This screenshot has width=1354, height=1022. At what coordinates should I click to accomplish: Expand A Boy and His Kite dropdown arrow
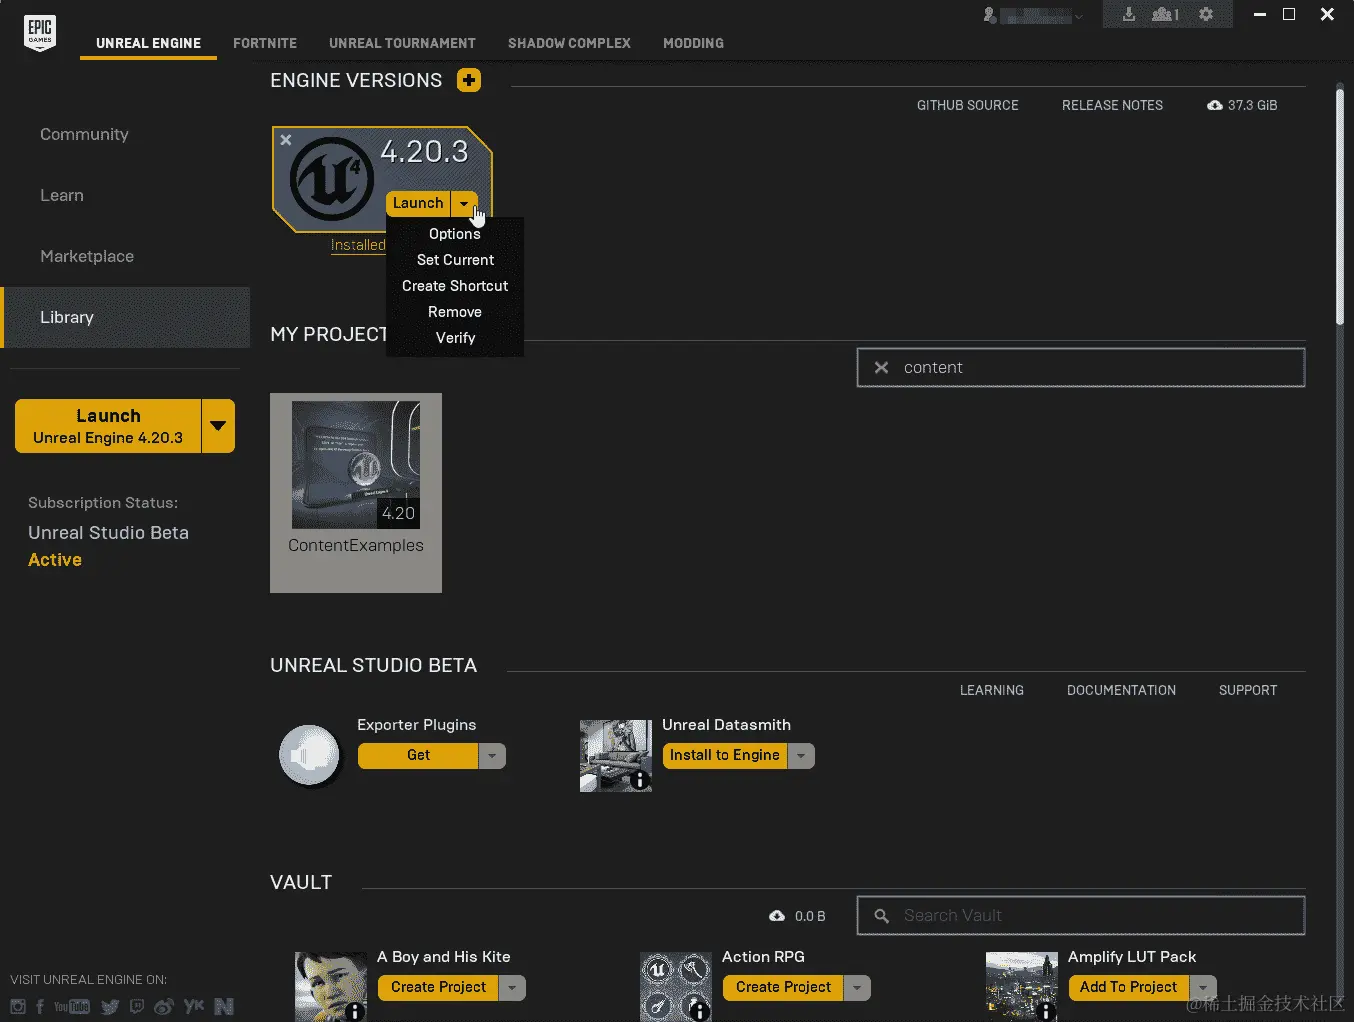coord(512,988)
